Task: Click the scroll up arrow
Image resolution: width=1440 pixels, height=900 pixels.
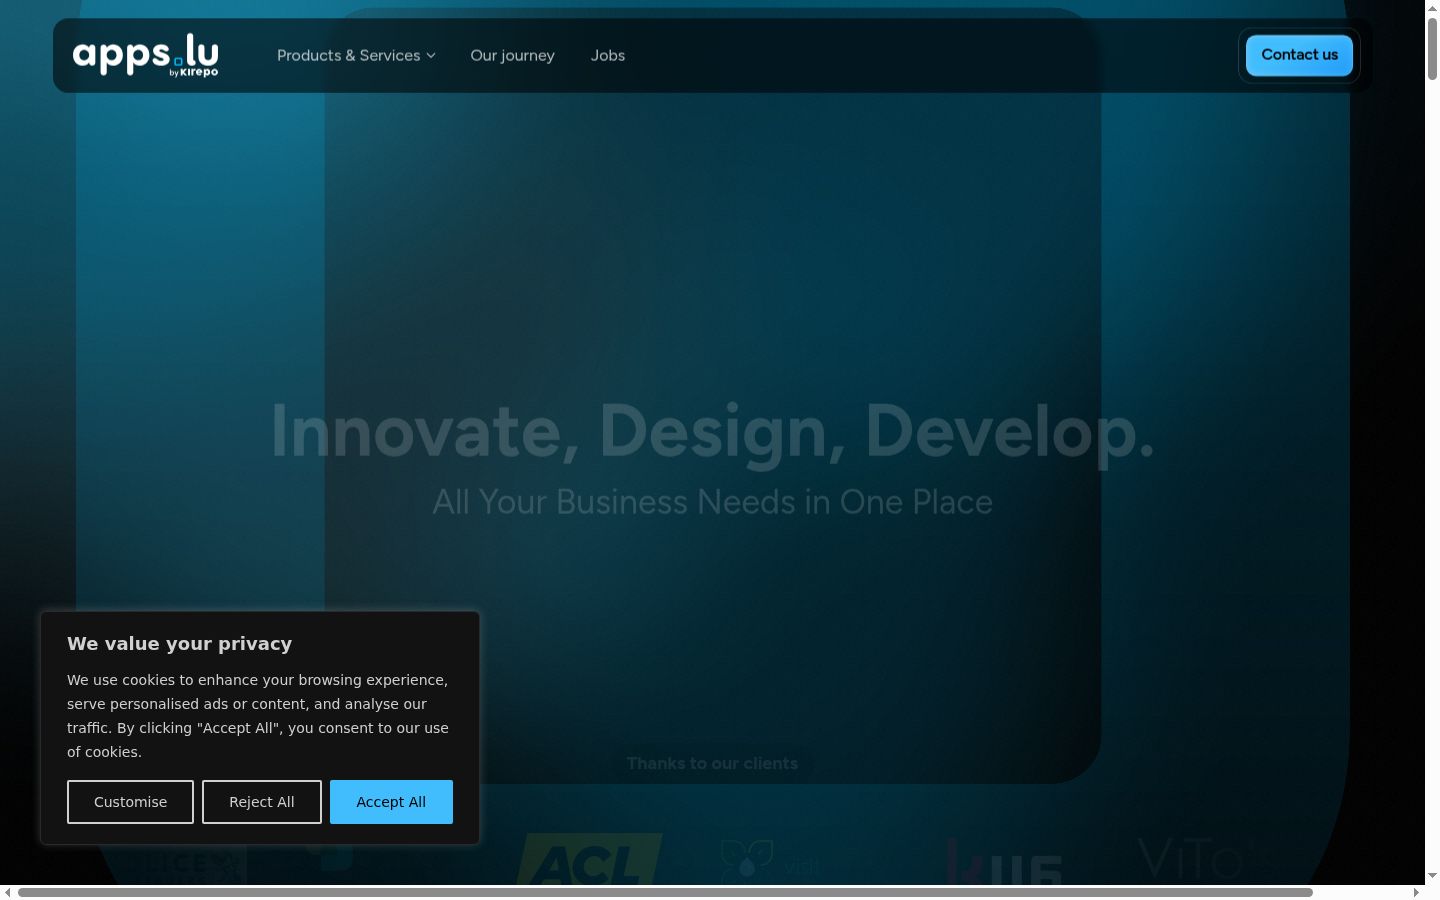Action: [1432, 7]
